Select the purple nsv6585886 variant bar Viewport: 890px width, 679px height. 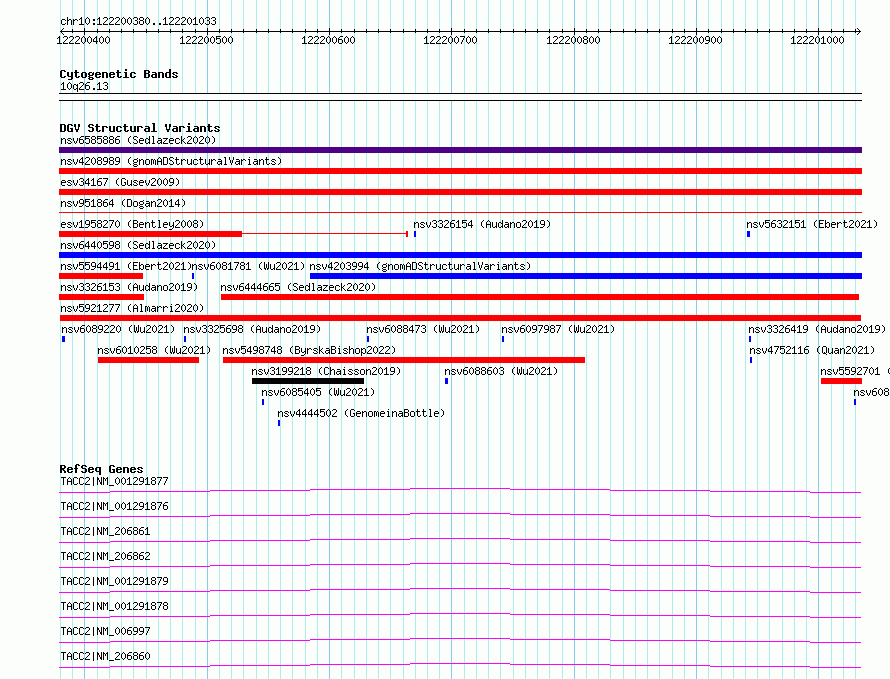pyautogui.click(x=460, y=150)
